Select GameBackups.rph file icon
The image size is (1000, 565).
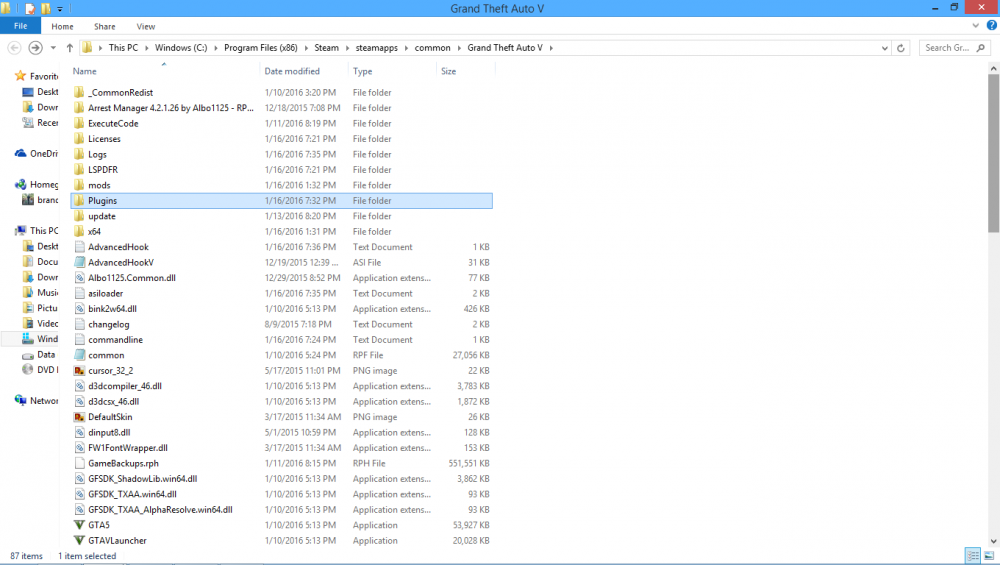[79, 464]
